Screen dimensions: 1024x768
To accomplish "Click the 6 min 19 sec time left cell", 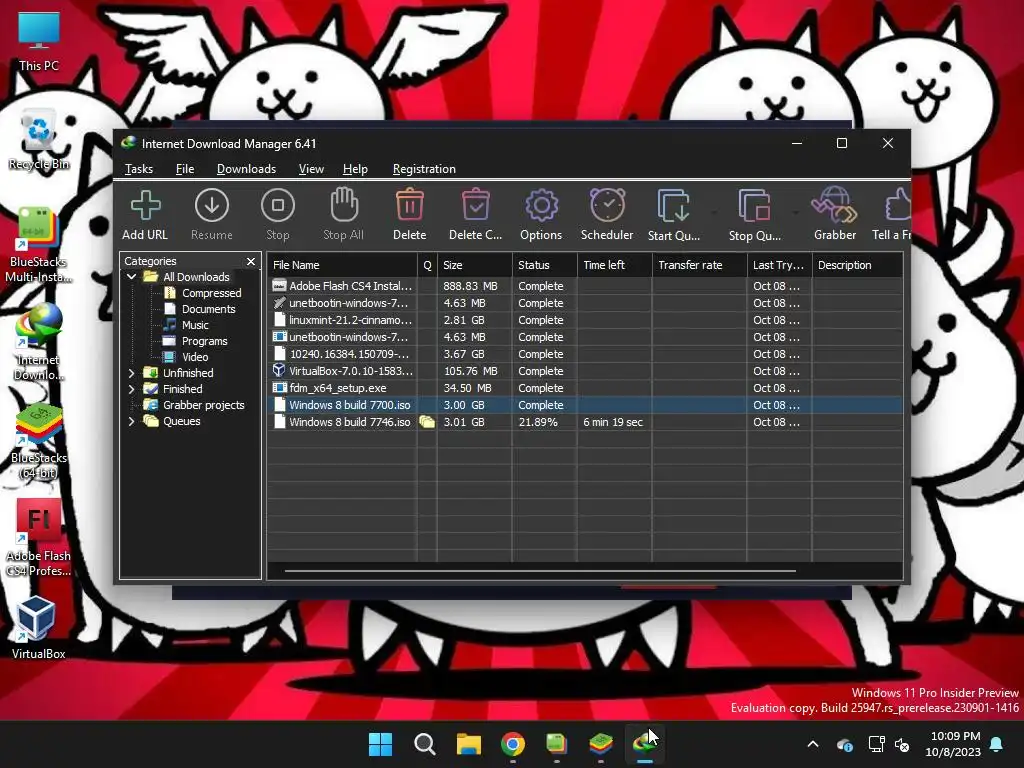I will coord(613,422).
